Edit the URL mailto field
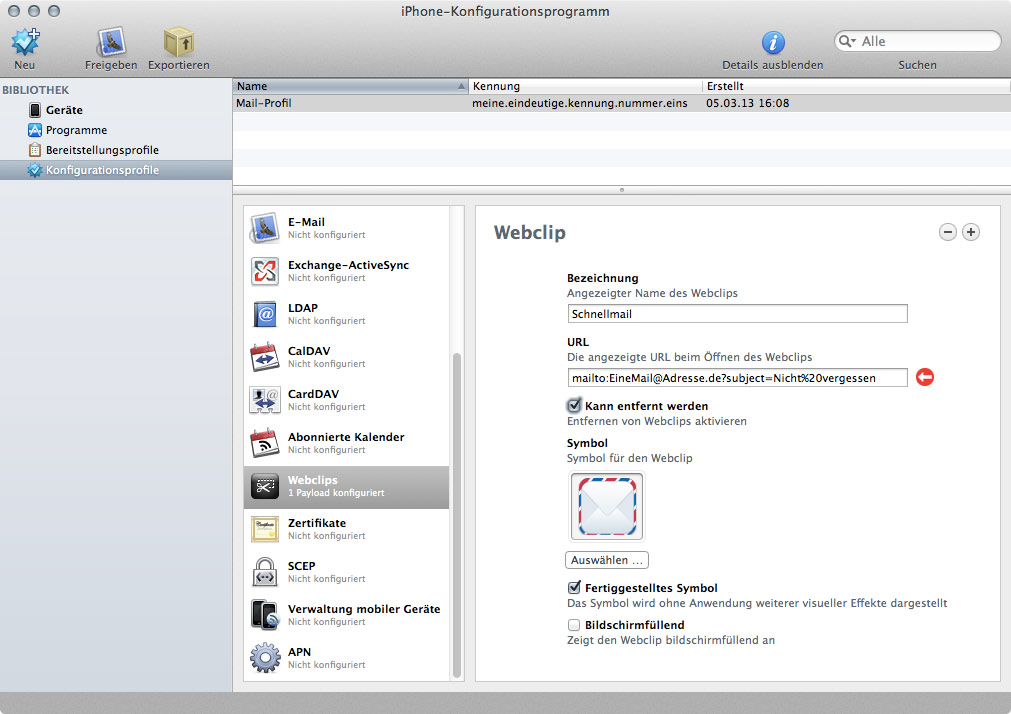The width and height of the screenshot is (1011, 714). tap(738, 378)
